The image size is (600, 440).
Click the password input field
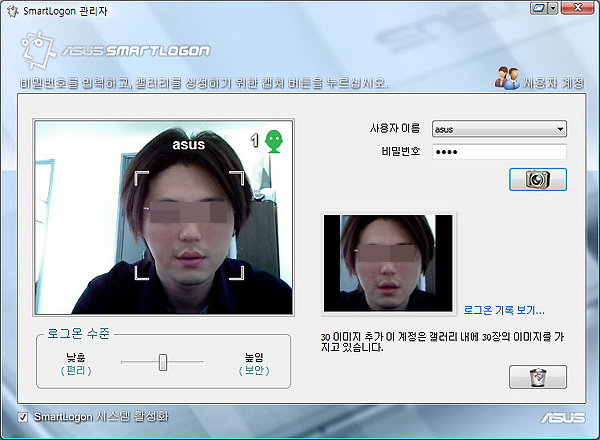tap(499, 152)
